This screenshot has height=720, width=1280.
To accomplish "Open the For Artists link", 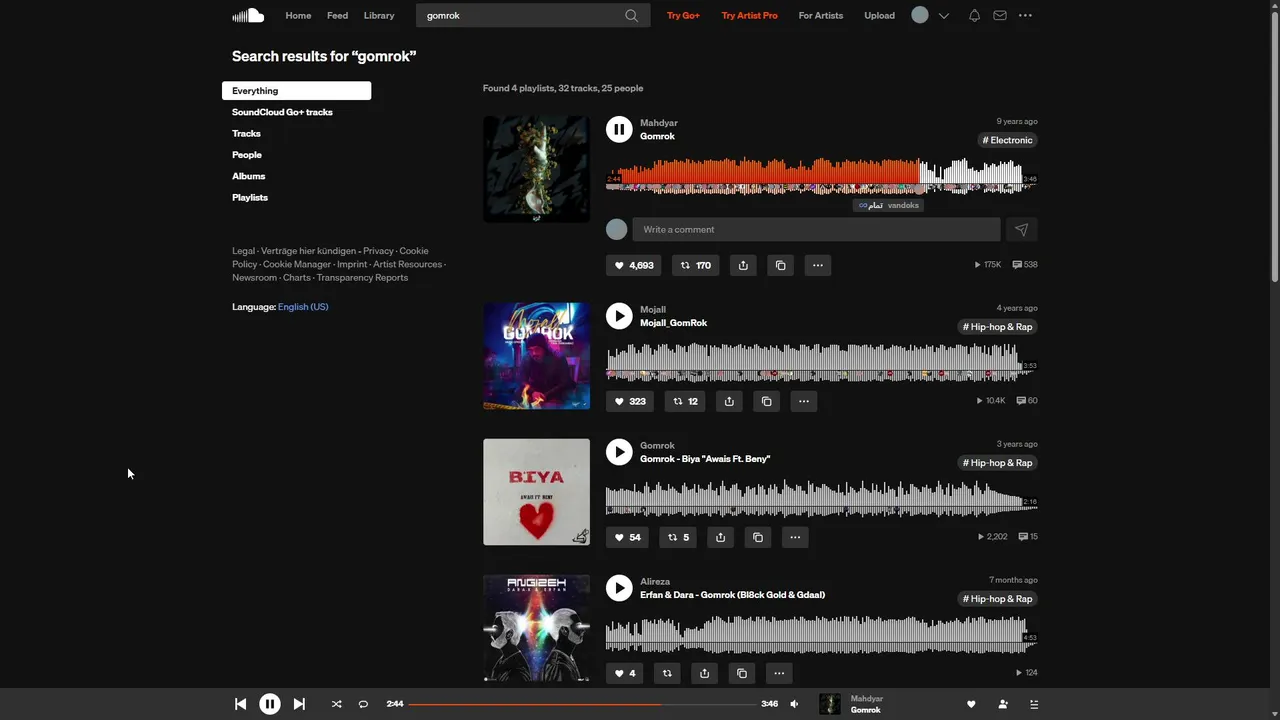I will point(821,15).
